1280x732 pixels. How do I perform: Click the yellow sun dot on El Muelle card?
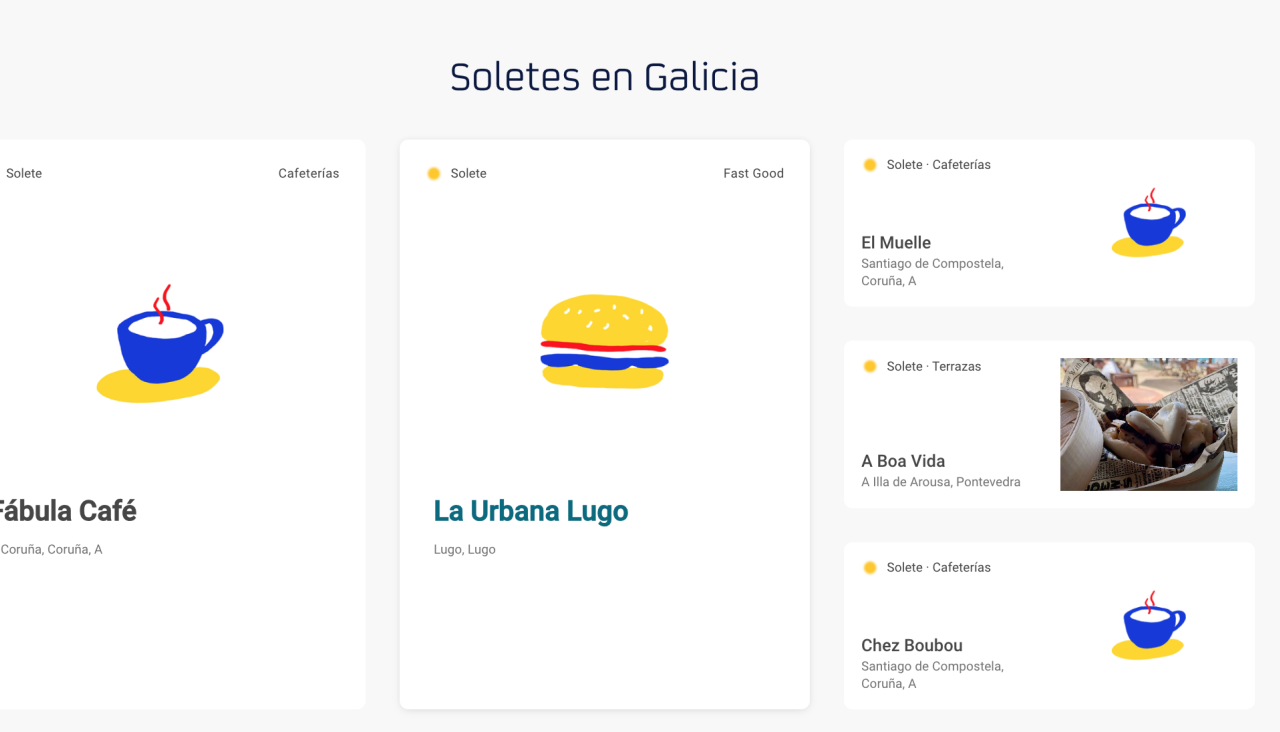click(870, 165)
